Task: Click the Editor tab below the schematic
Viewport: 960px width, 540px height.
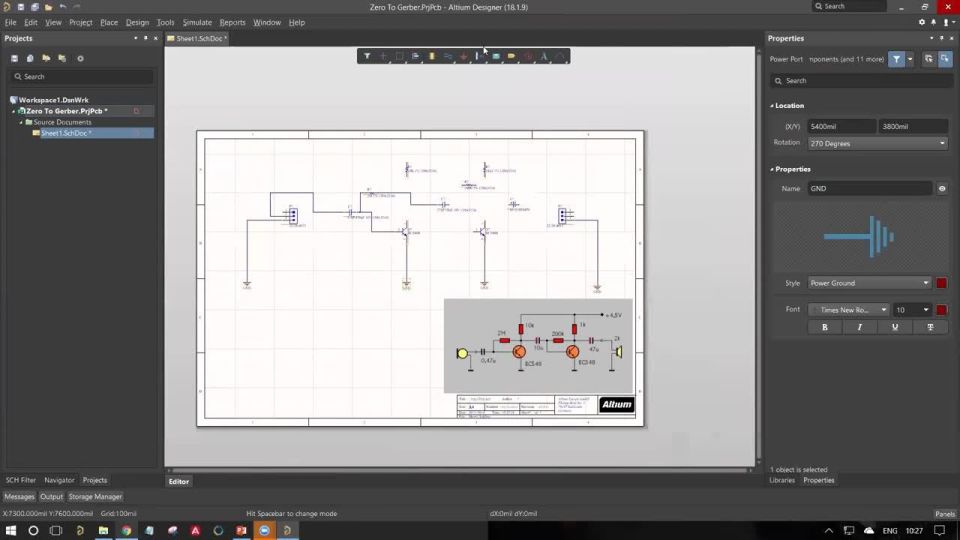Action: pyautogui.click(x=179, y=481)
